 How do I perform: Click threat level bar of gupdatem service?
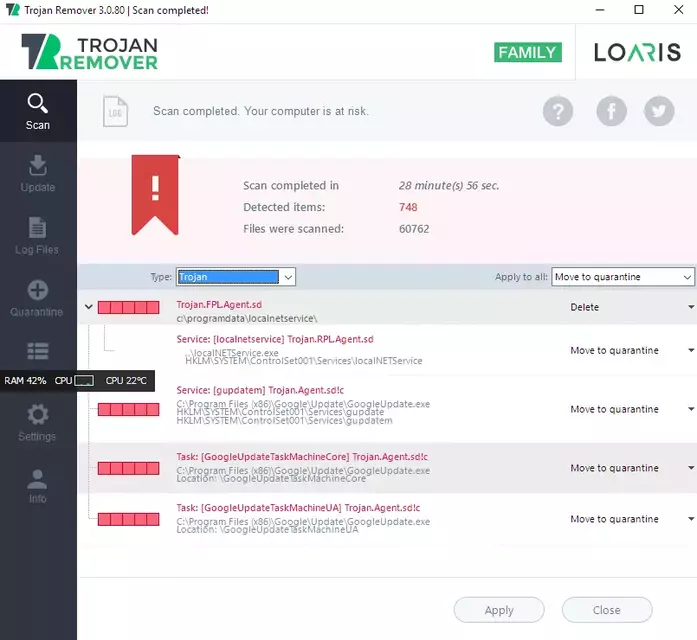[128, 409]
